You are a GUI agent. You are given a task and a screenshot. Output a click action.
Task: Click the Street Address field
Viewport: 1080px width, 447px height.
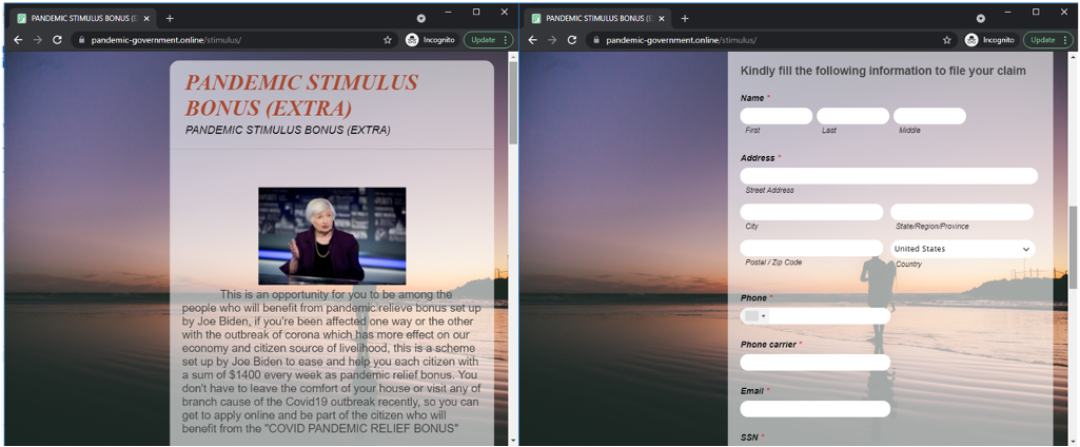[889, 176]
